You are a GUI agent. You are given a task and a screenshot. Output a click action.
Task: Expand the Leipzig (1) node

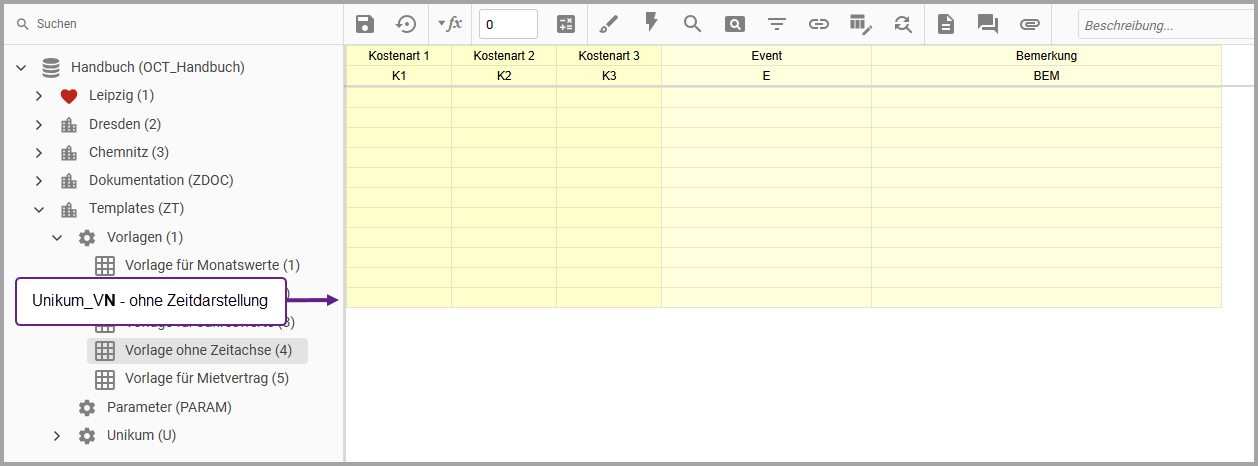tap(39, 96)
